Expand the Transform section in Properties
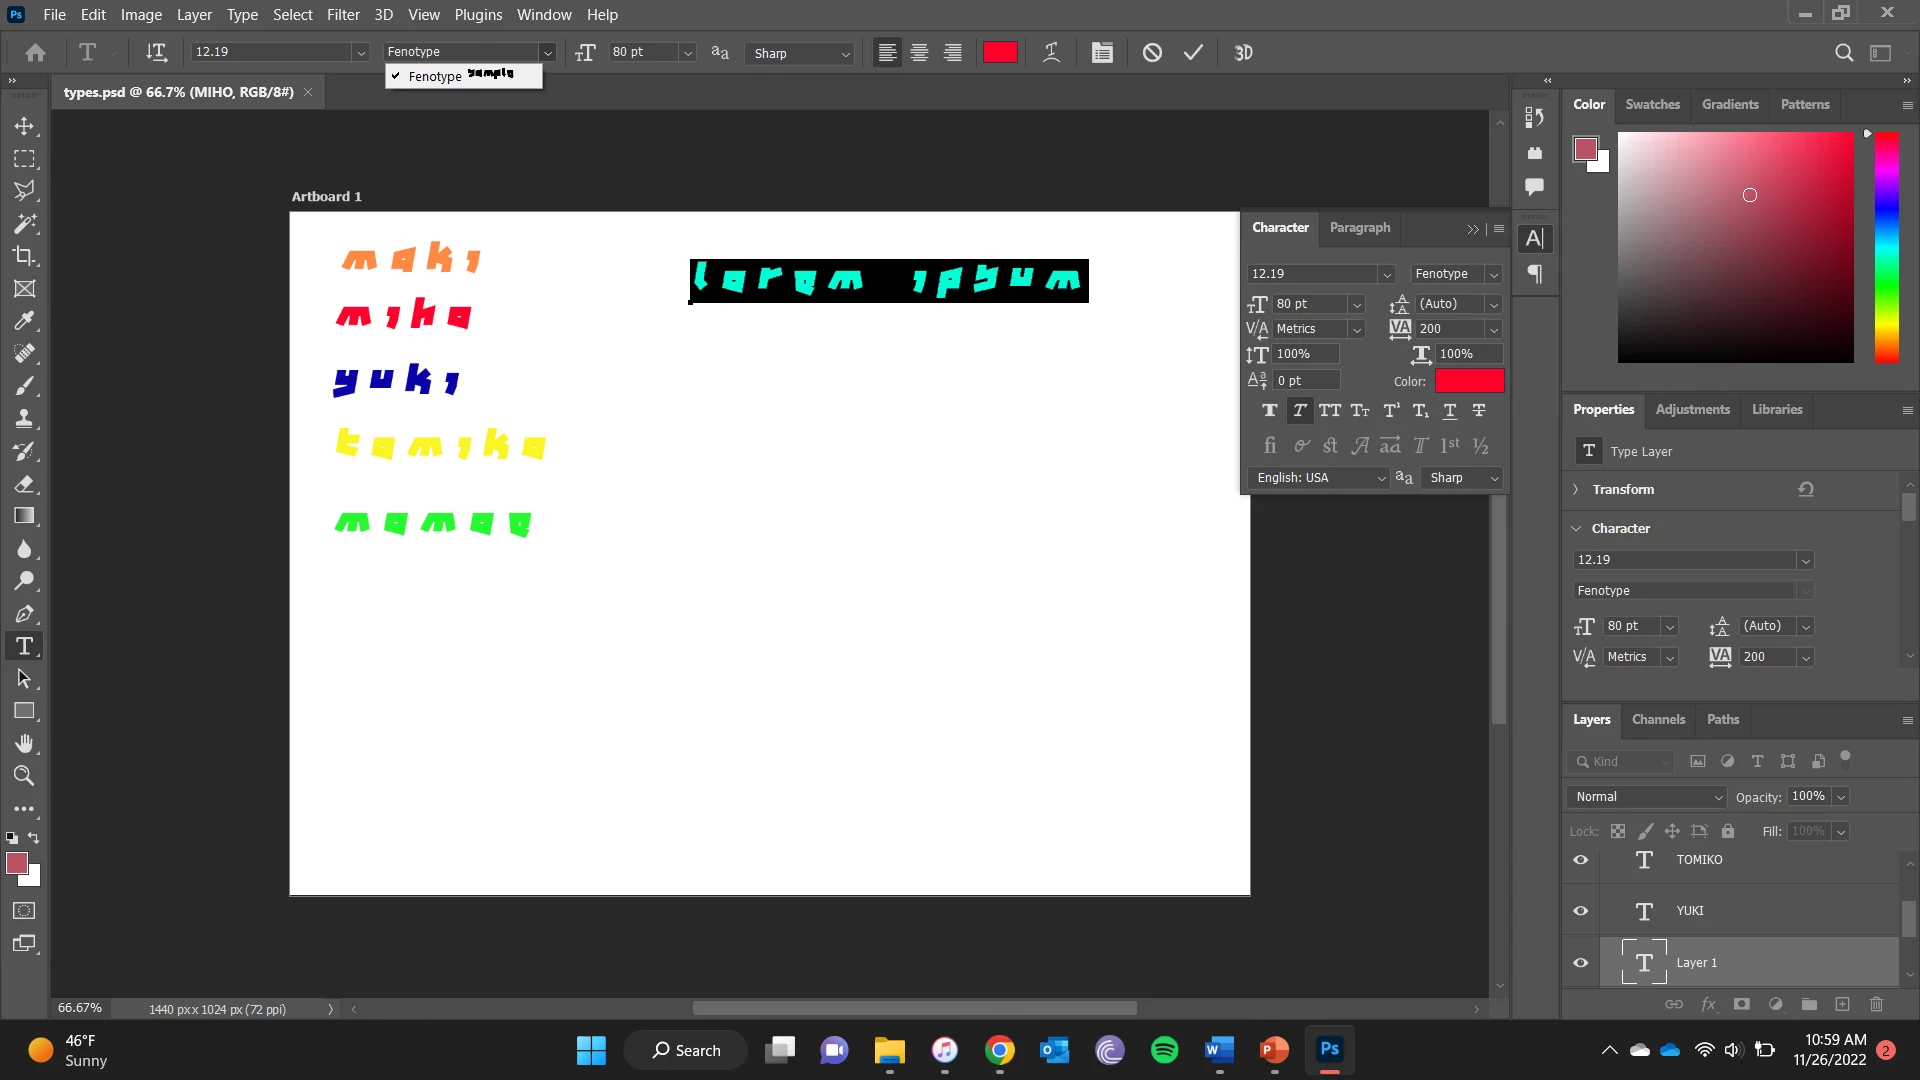The image size is (1920, 1080). (x=1576, y=489)
